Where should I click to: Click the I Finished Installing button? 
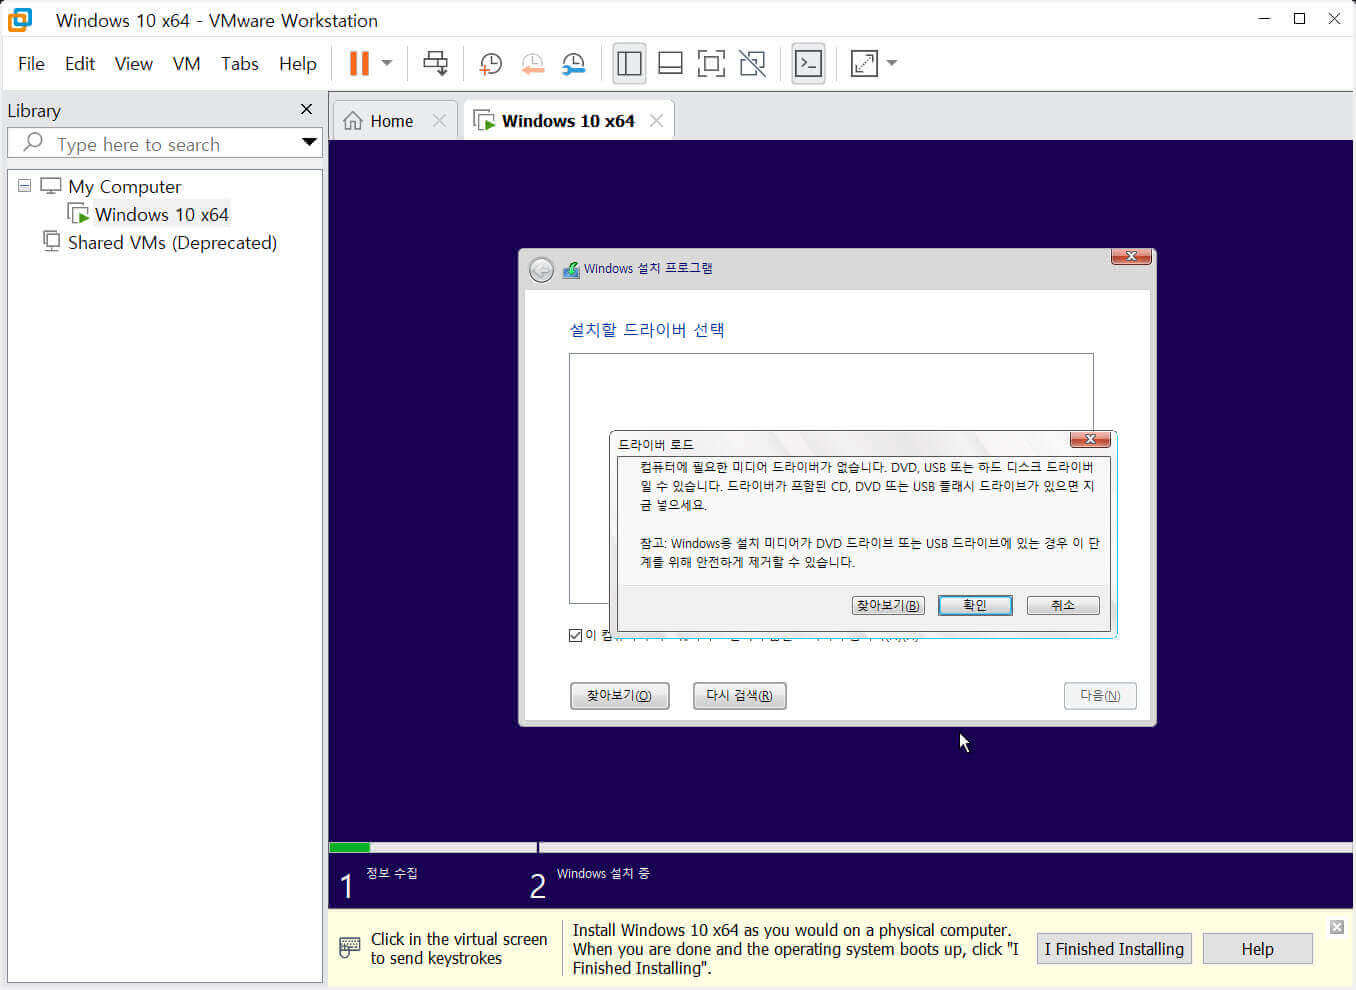tap(1114, 949)
